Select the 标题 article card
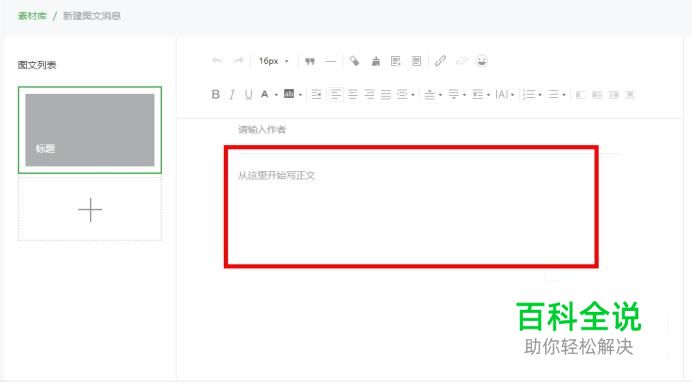Screen dimensions: 692x391 click(x=90, y=130)
